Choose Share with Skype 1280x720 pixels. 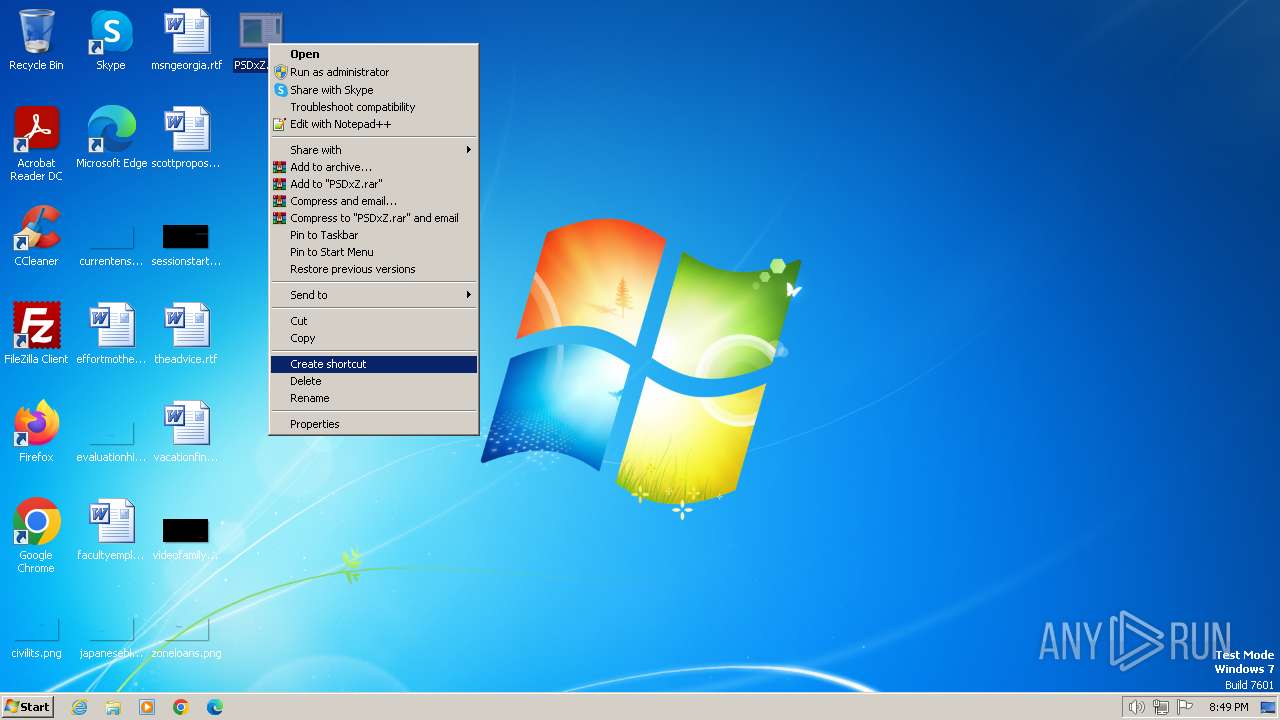(374, 90)
